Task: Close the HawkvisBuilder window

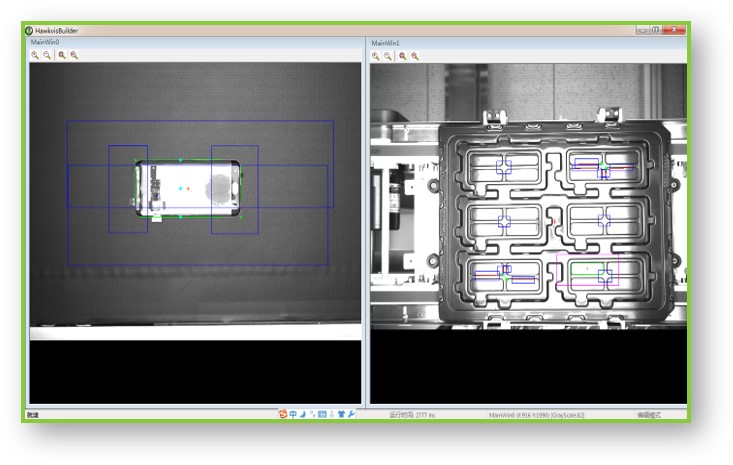Action: [x=674, y=30]
